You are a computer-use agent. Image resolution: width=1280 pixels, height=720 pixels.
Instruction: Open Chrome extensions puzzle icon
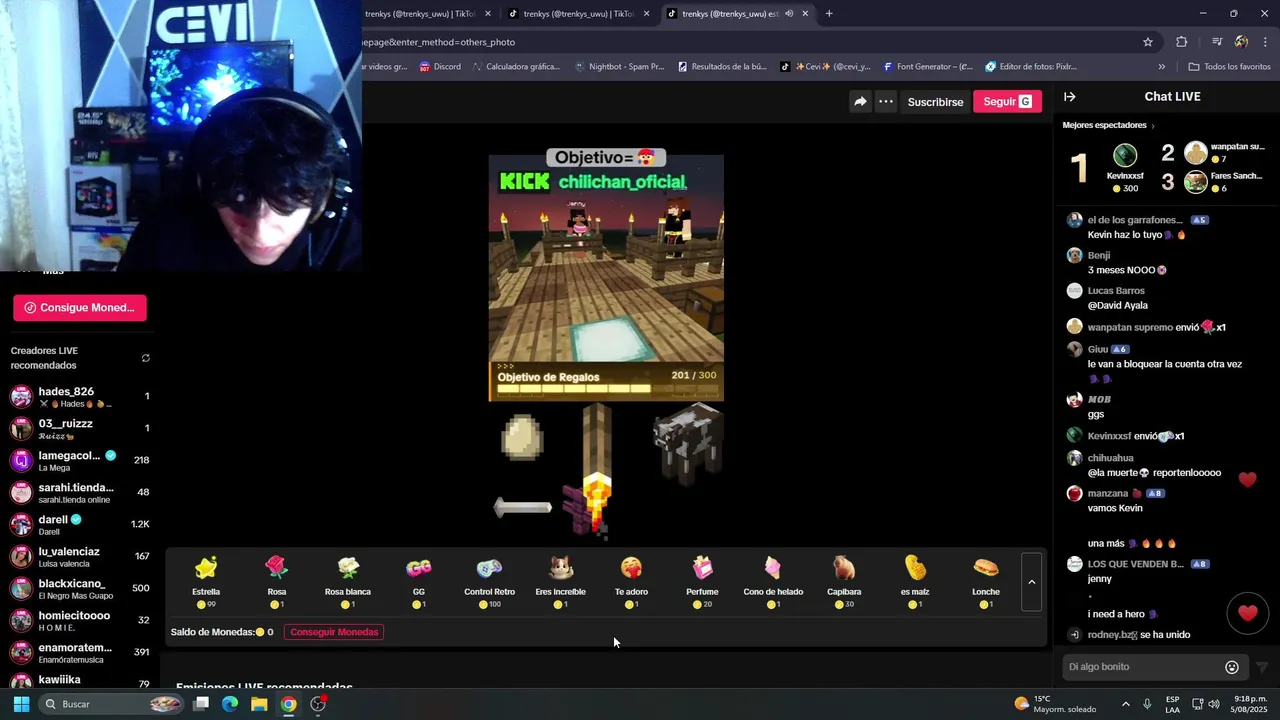[x=1182, y=42]
